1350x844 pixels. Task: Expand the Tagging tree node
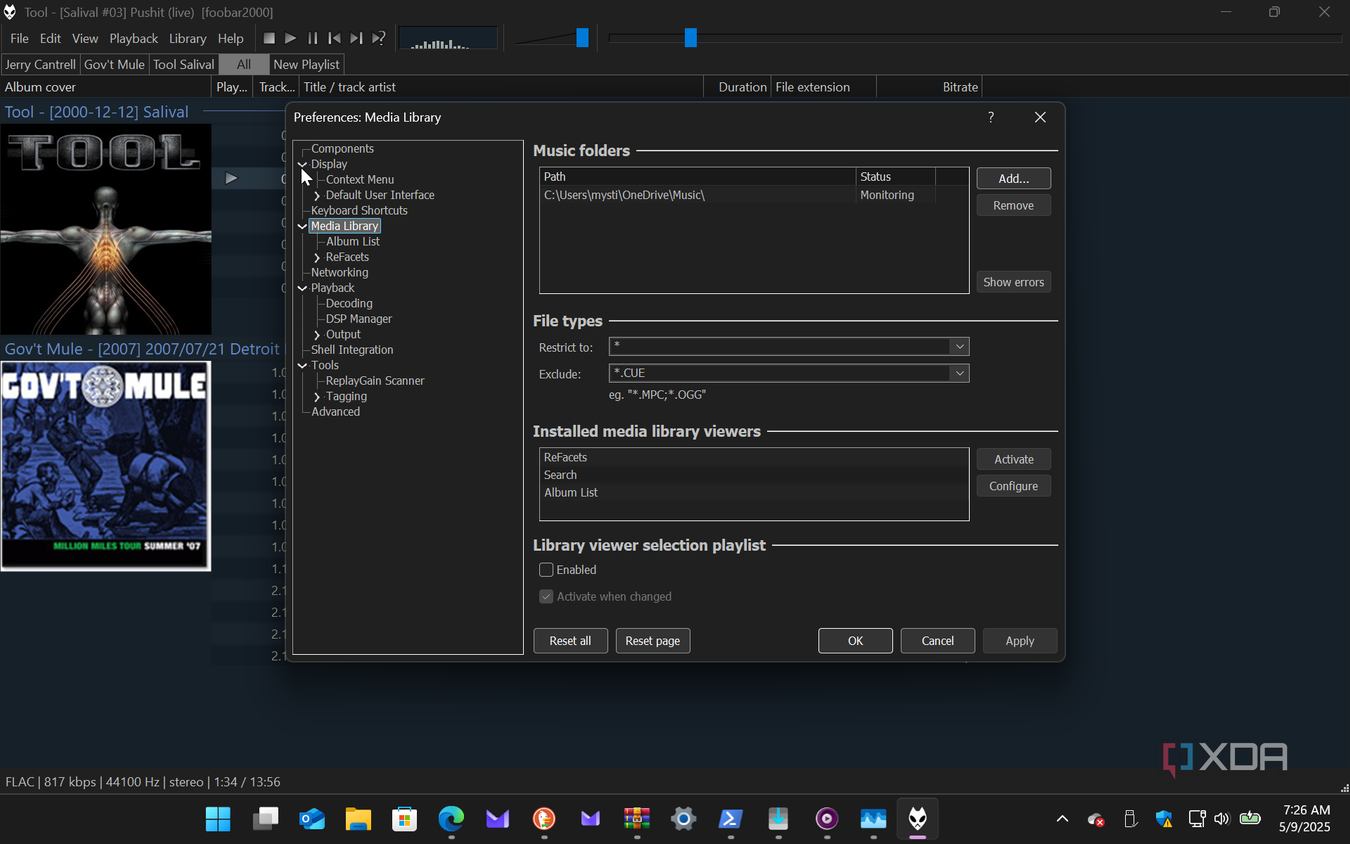coord(317,396)
